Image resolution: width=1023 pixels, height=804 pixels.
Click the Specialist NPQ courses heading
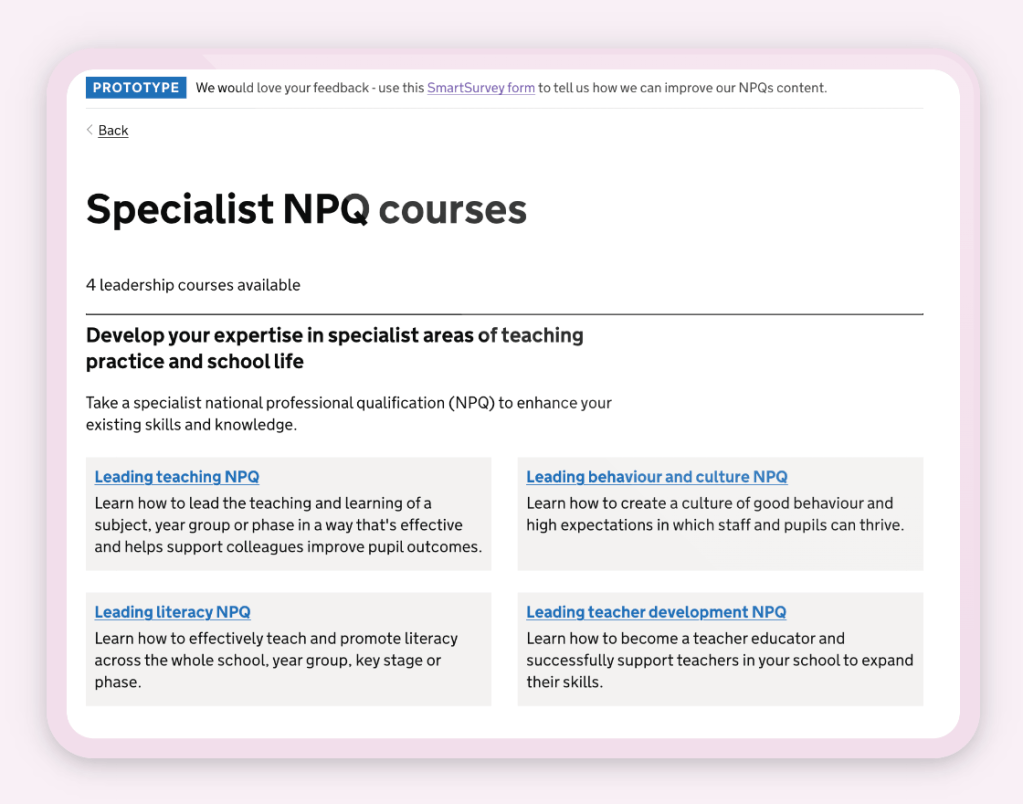306,209
